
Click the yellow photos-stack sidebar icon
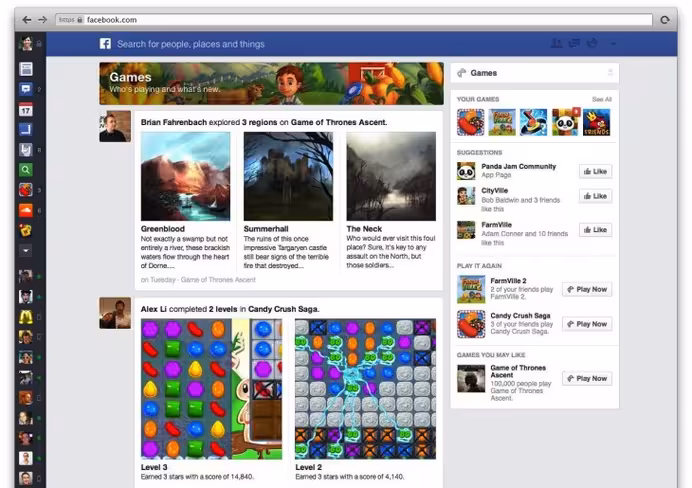tap(26, 230)
